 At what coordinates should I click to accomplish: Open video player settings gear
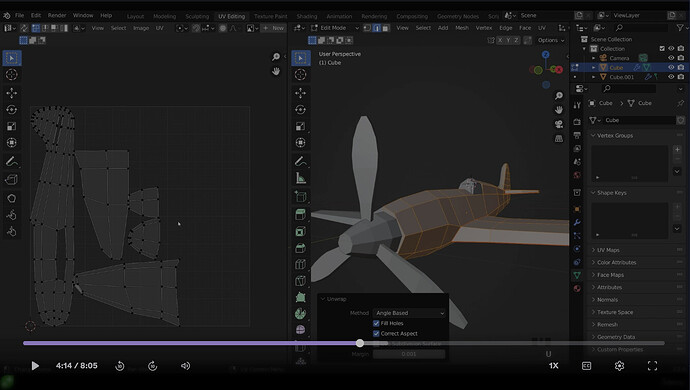pyautogui.click(x=620, y=366)
